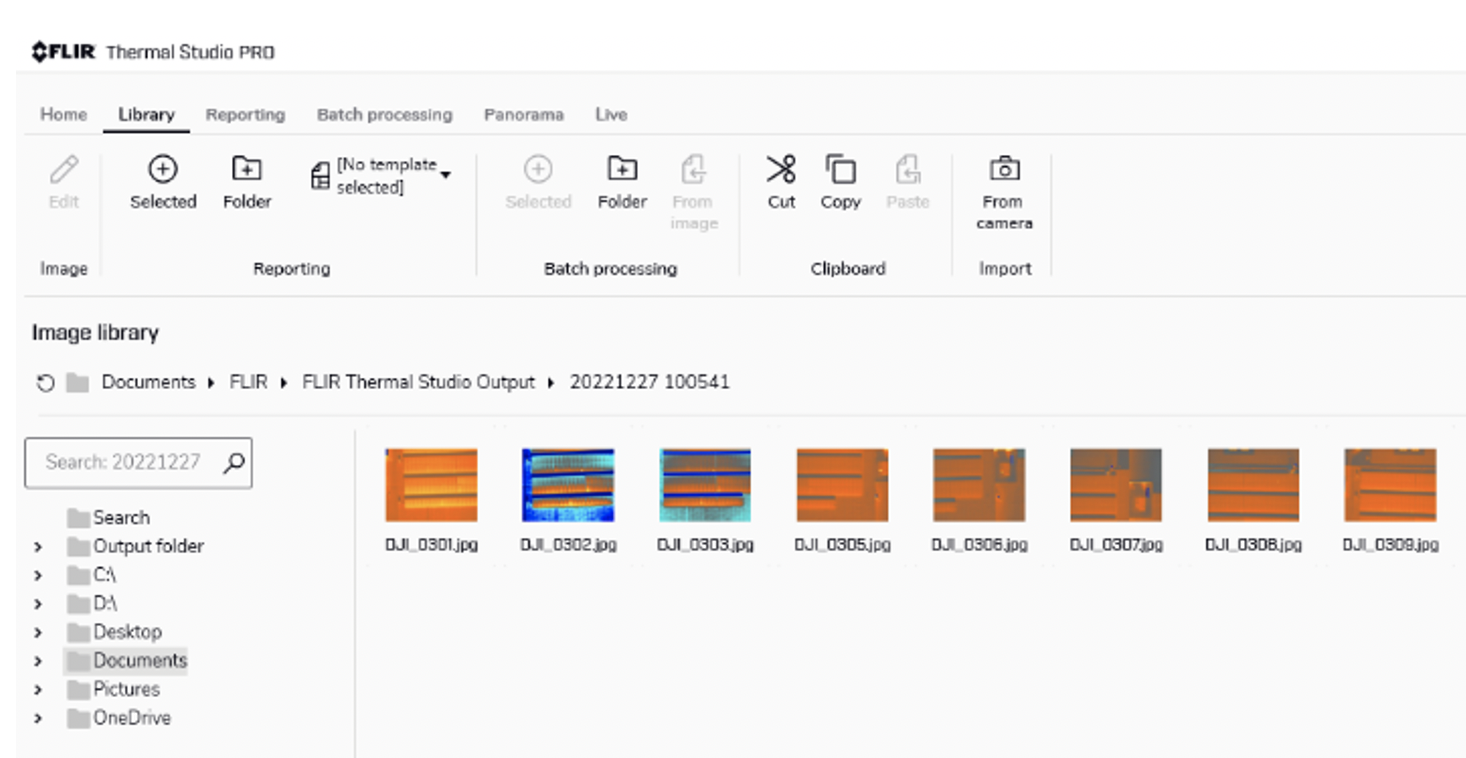Image resolution: width=1466 pixels, height=758 pixels.
Task: Expand the C:\ drive tree node
Action: coord(38,576)
